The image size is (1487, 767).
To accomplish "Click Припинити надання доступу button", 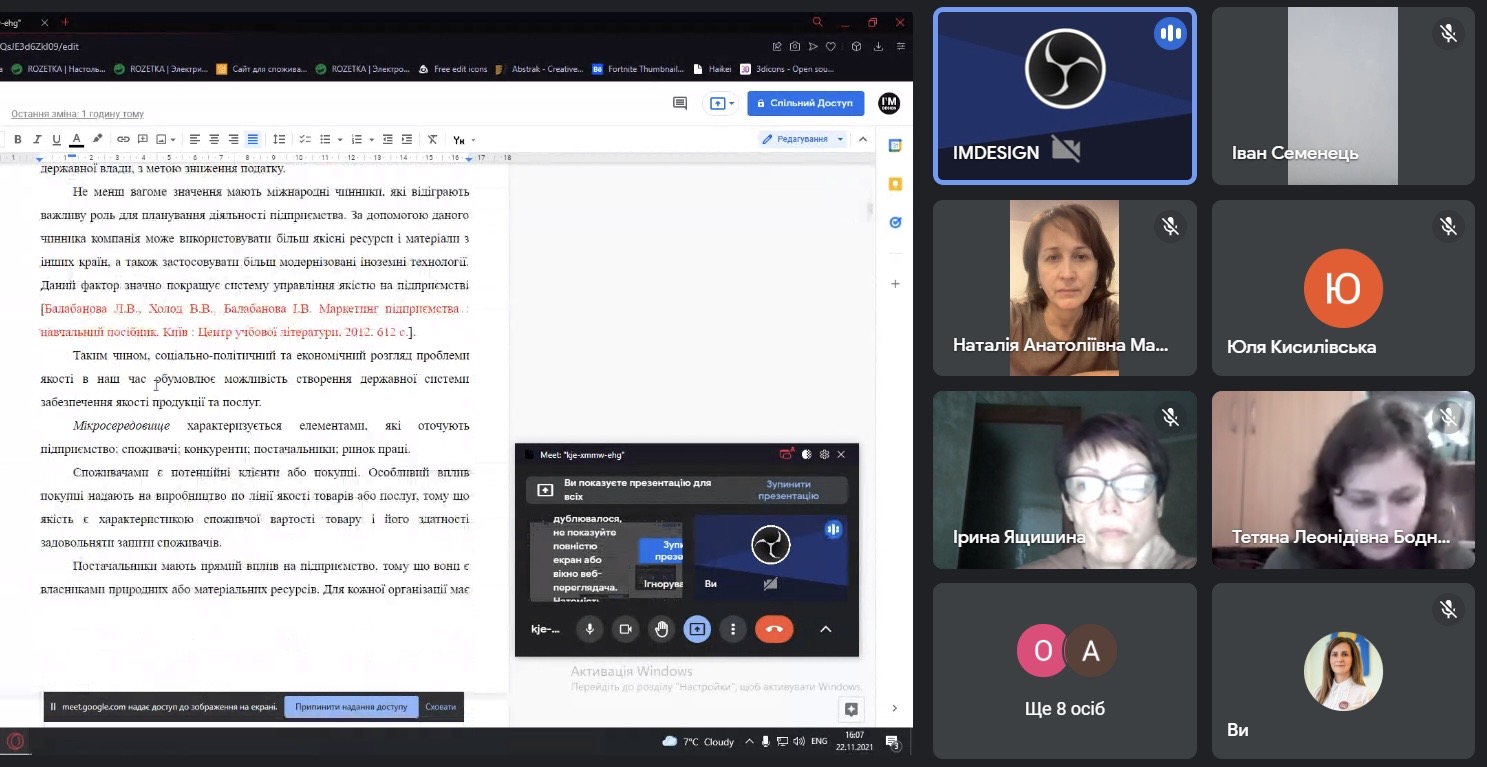I will tap(350, 706).
